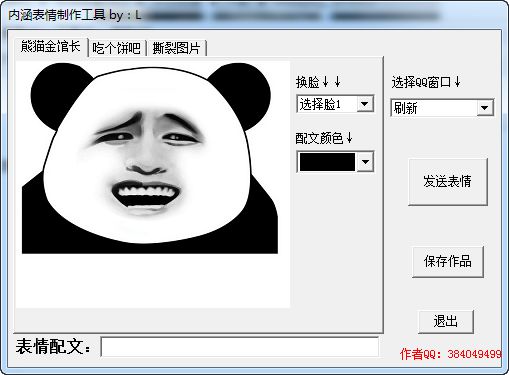Click the 发送表情 button

(448, 182)
